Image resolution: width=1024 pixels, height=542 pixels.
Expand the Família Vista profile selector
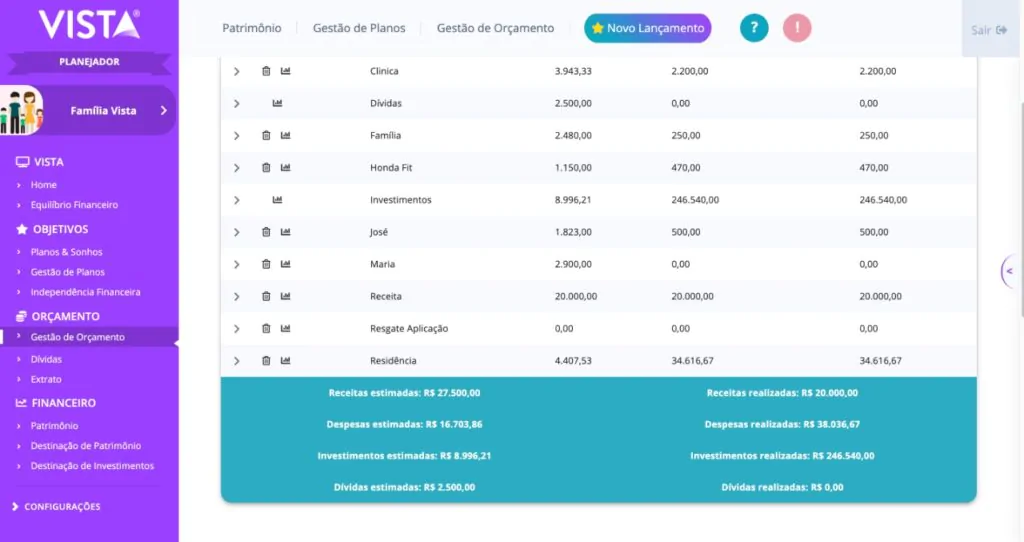163,111
